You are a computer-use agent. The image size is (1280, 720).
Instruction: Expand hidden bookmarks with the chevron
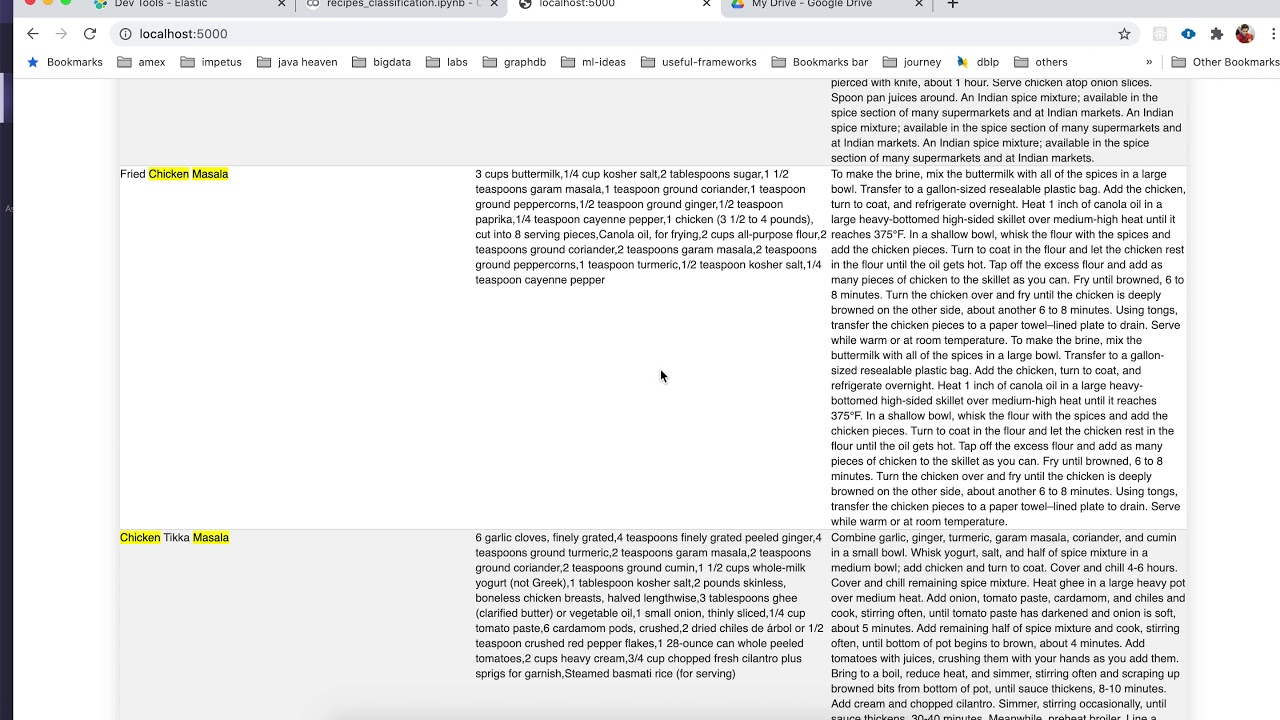point(1149,62)
